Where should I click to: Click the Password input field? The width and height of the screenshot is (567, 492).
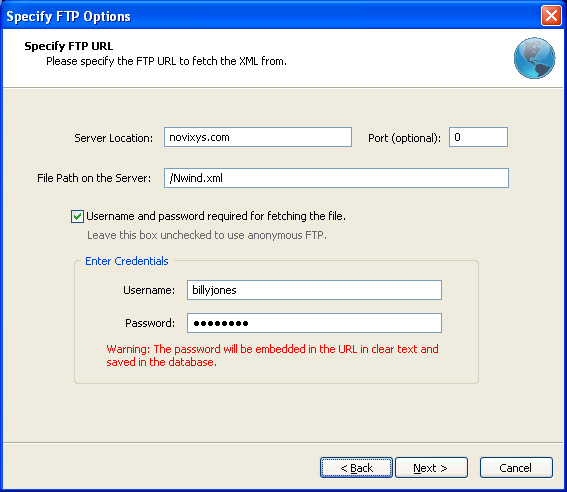(x=314, y=323)
